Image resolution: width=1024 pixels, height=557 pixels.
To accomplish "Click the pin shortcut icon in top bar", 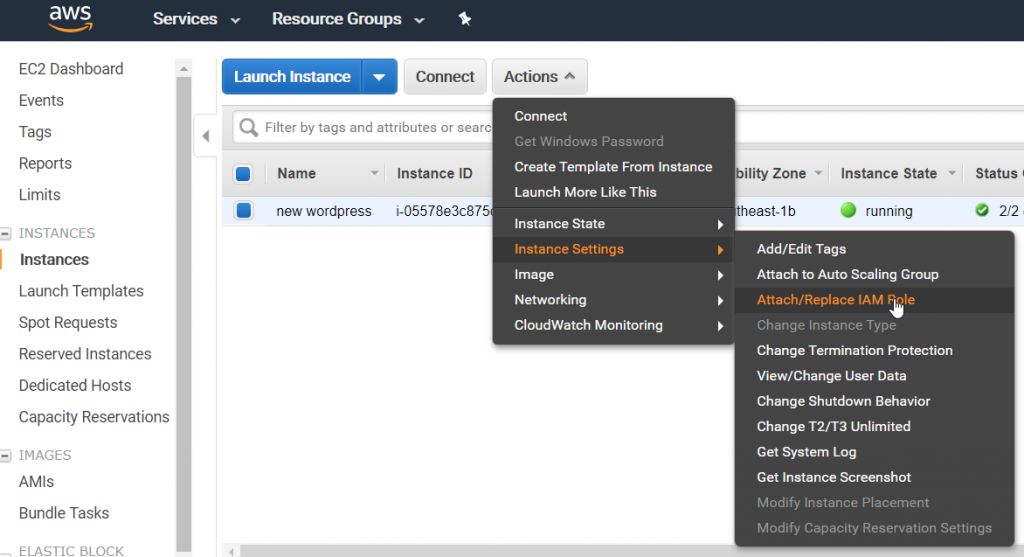I will click(464, 19).
